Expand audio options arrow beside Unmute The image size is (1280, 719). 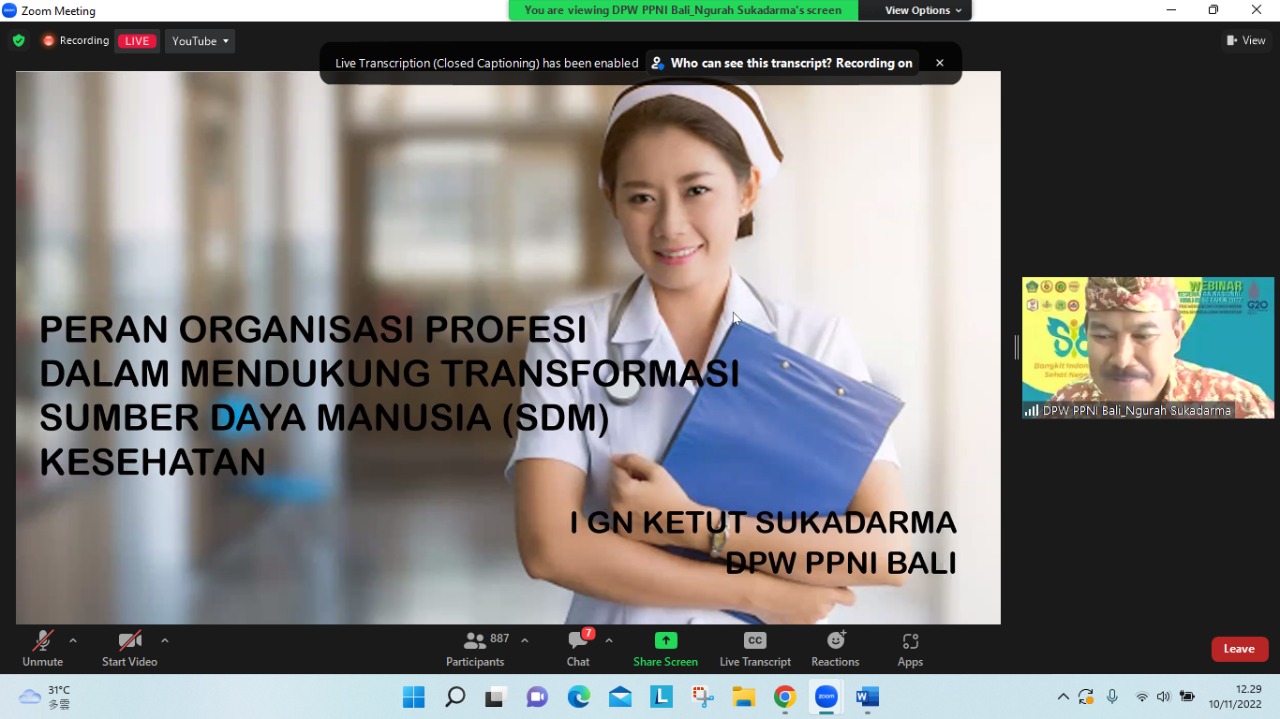pos(72,640)
